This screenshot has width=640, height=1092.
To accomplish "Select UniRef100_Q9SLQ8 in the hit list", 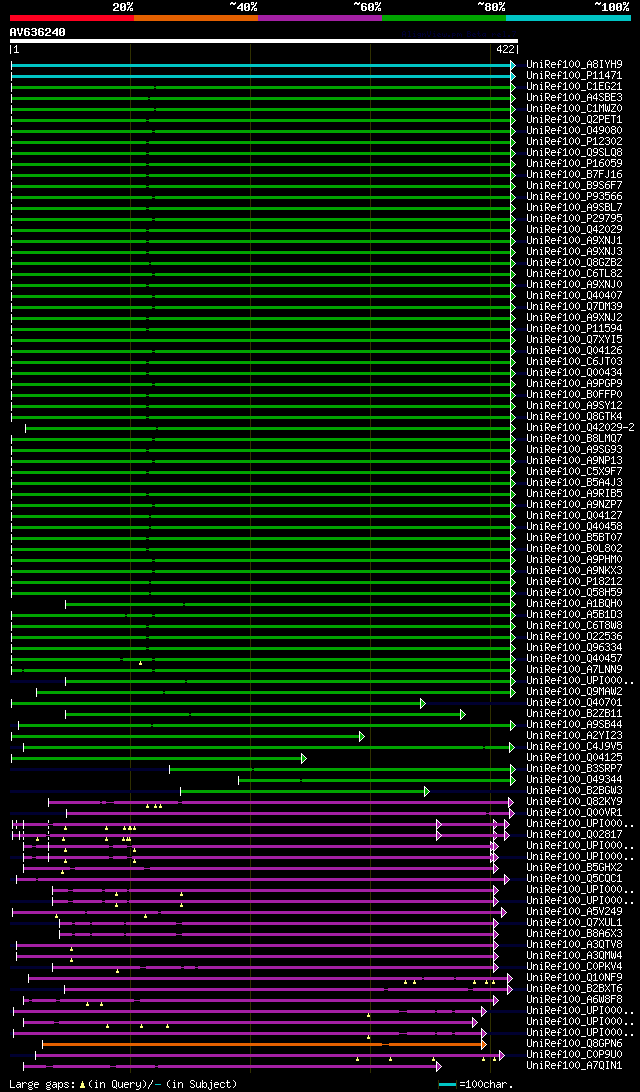I will (x=575, y=152).
